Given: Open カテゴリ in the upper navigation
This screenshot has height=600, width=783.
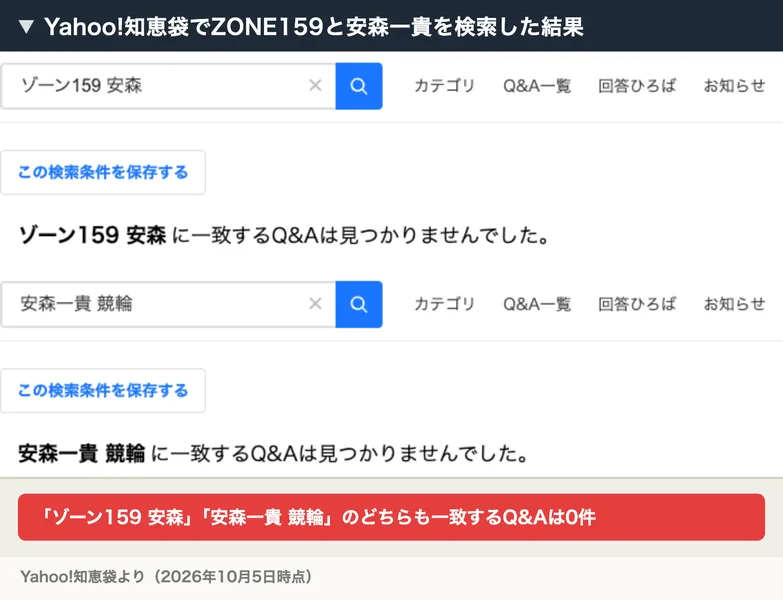Looking at the screenshot, I should (x=444, y=86).
